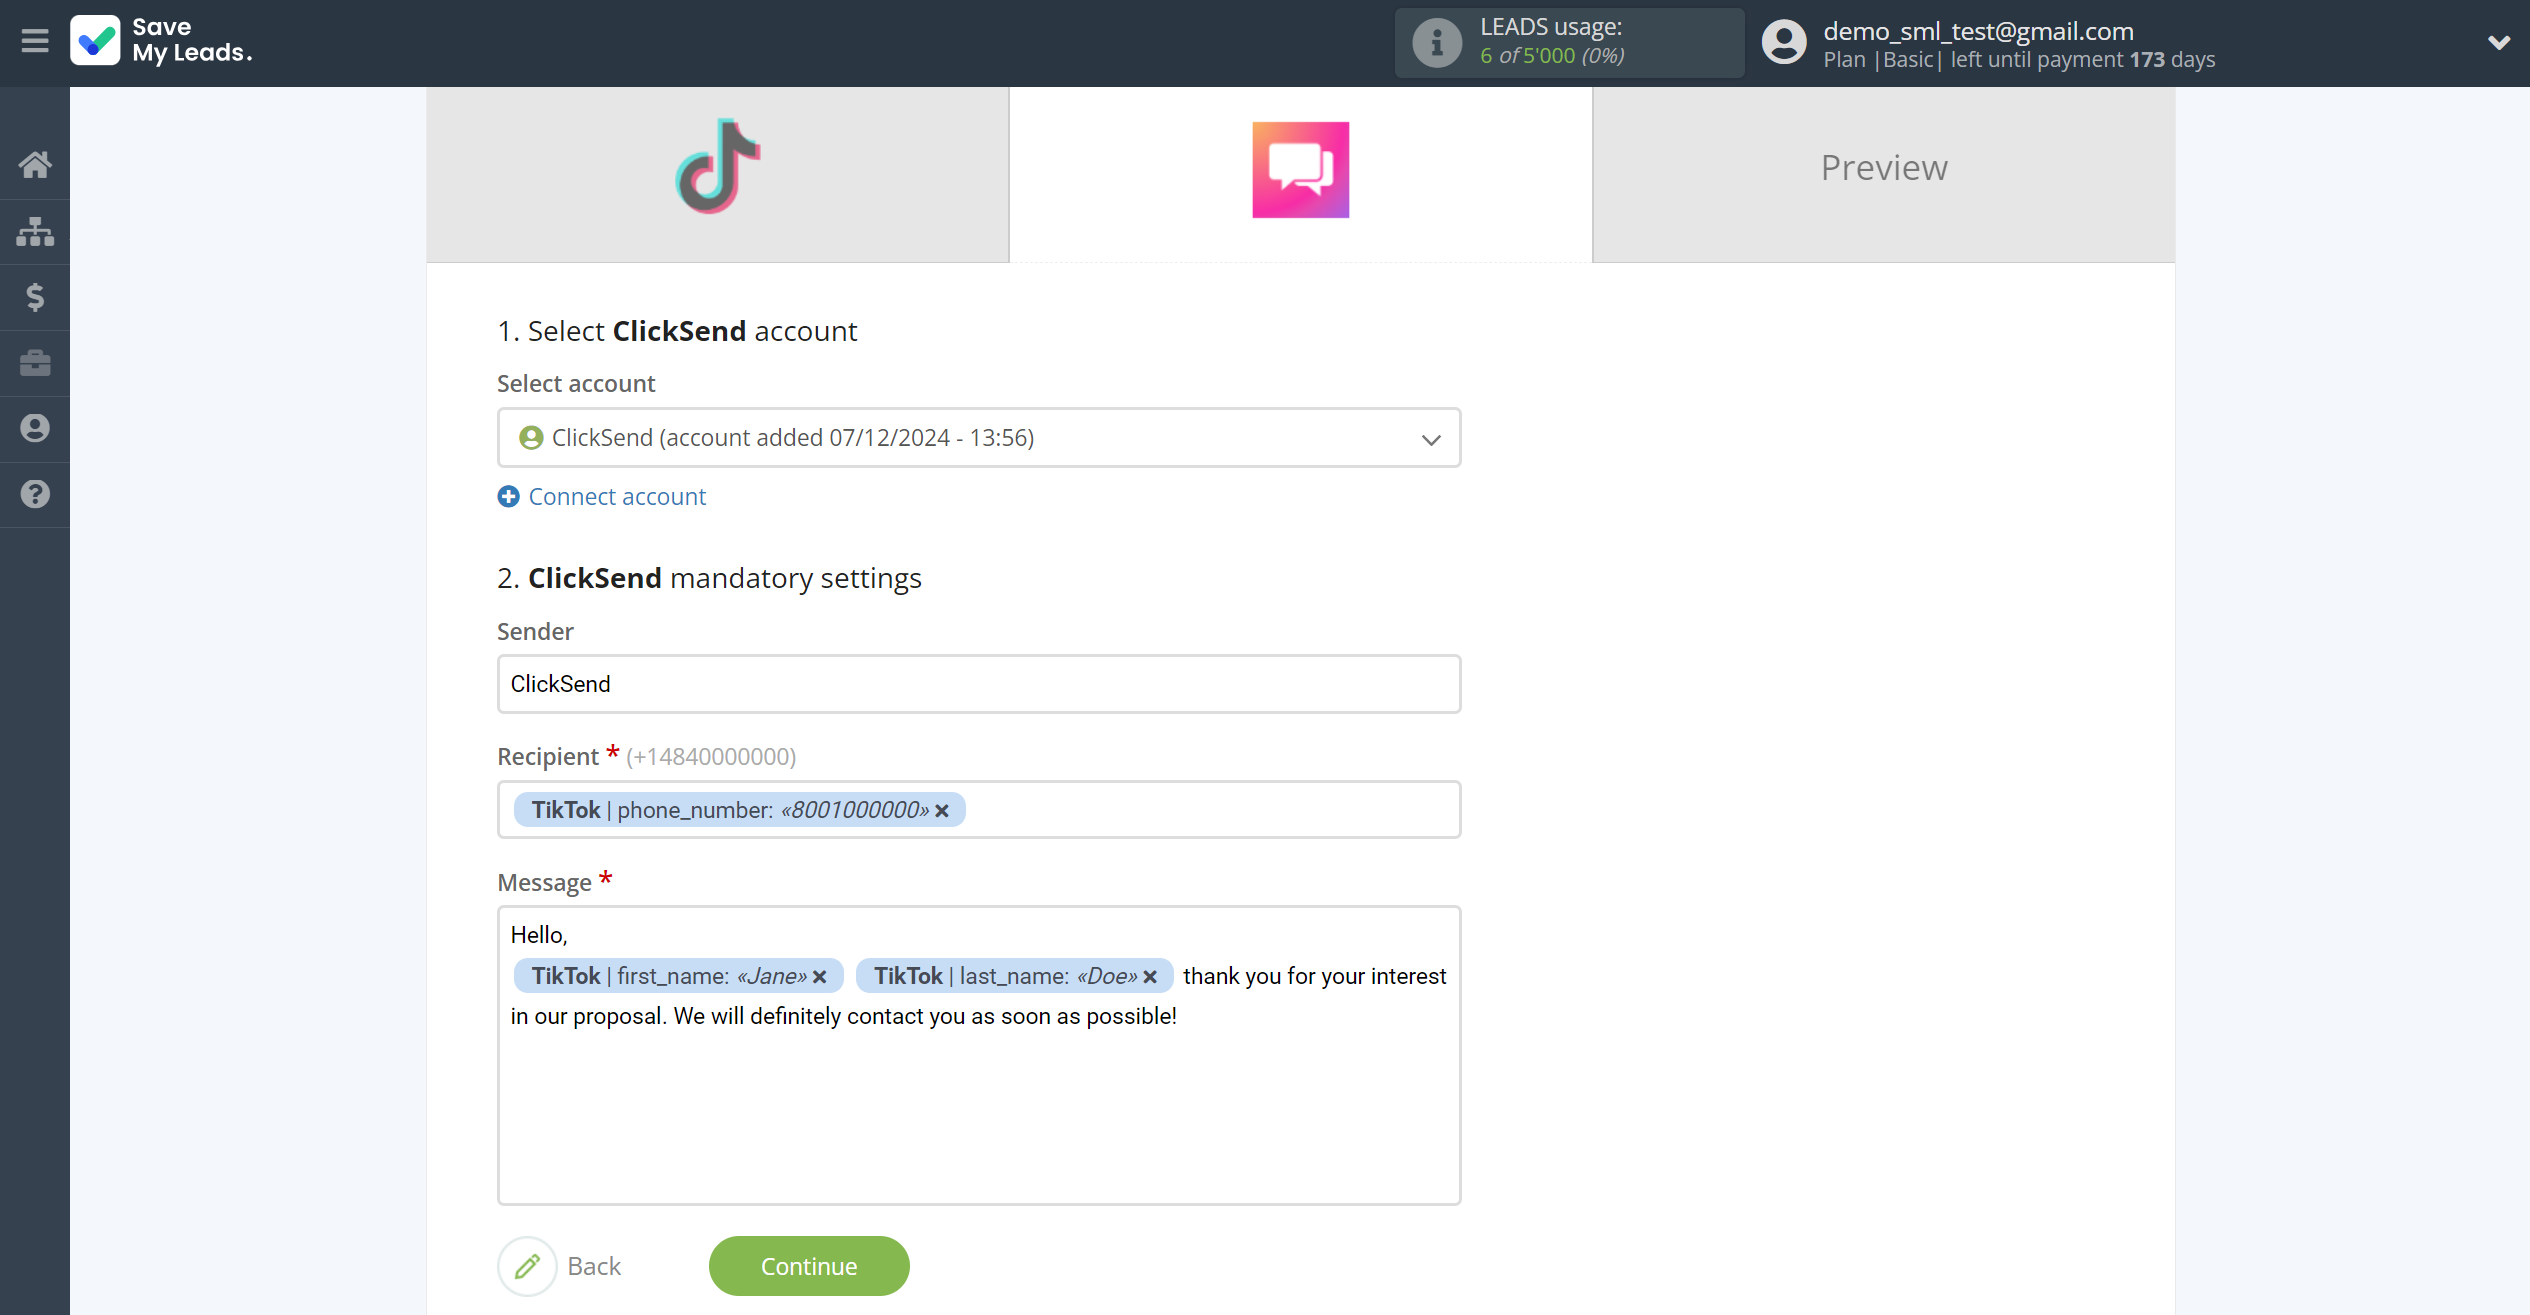This screenshot has height=1315, width=2530.
Task: Remove the last_name tag from Message
Action: point(1150,977)
